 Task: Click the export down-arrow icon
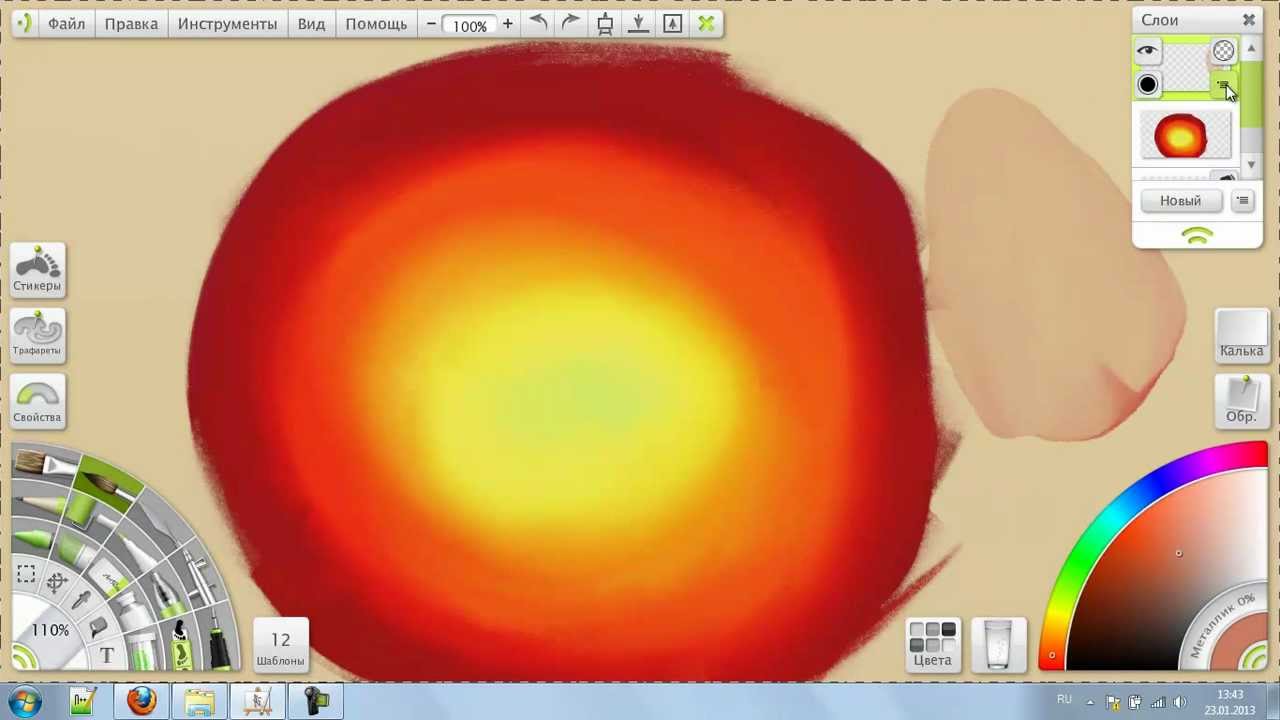point(638,23)
